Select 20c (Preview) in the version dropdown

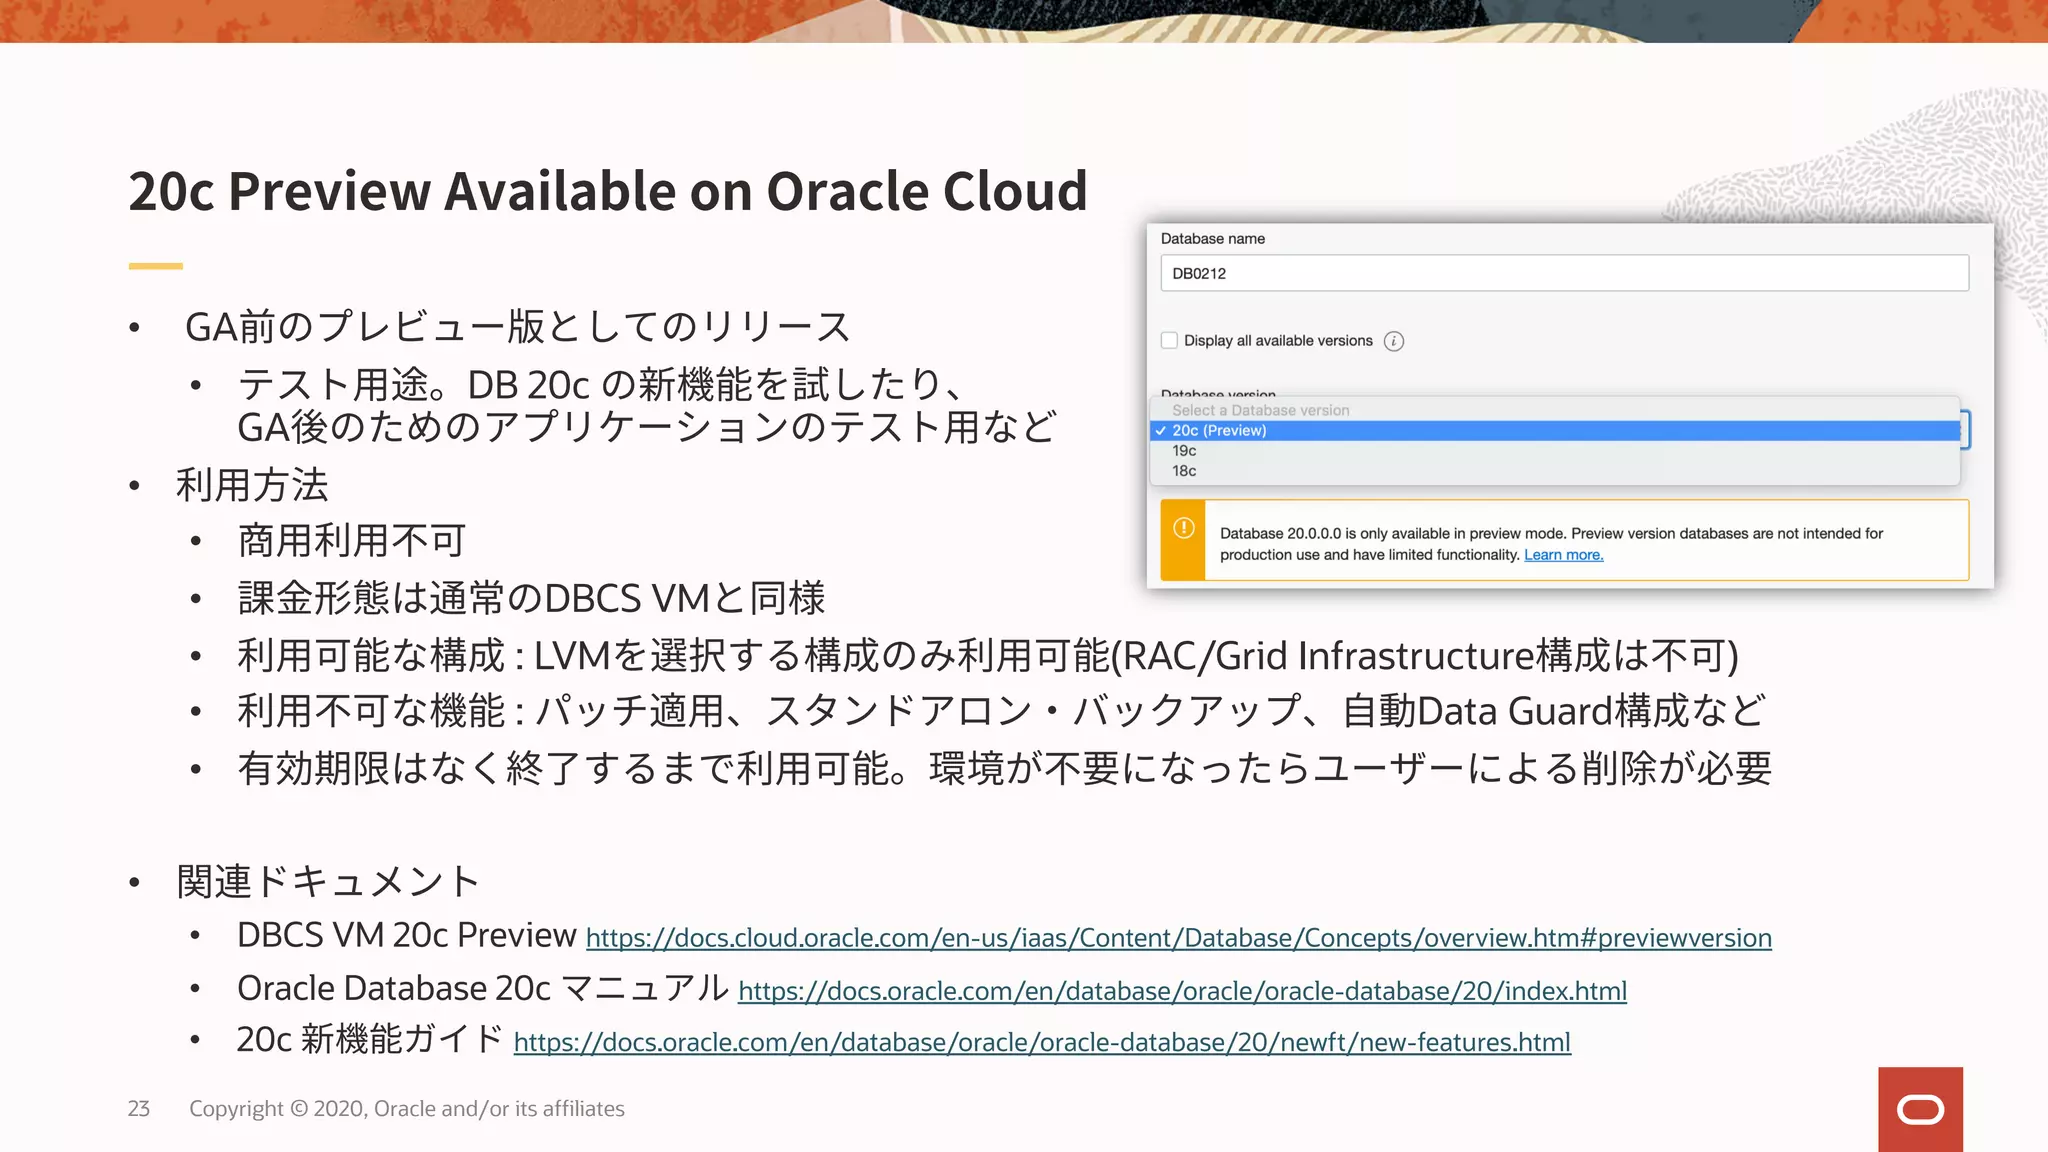pos(1555,430)
